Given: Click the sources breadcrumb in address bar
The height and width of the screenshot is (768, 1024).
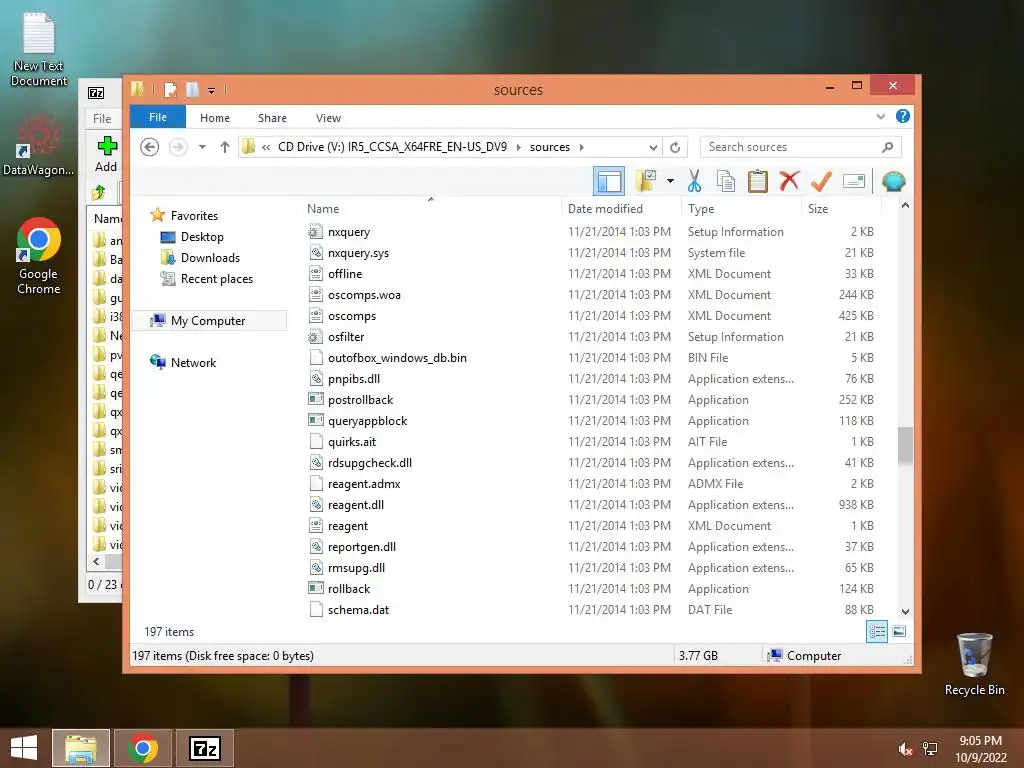Looking at the screenshot, I should pos(550,147).
